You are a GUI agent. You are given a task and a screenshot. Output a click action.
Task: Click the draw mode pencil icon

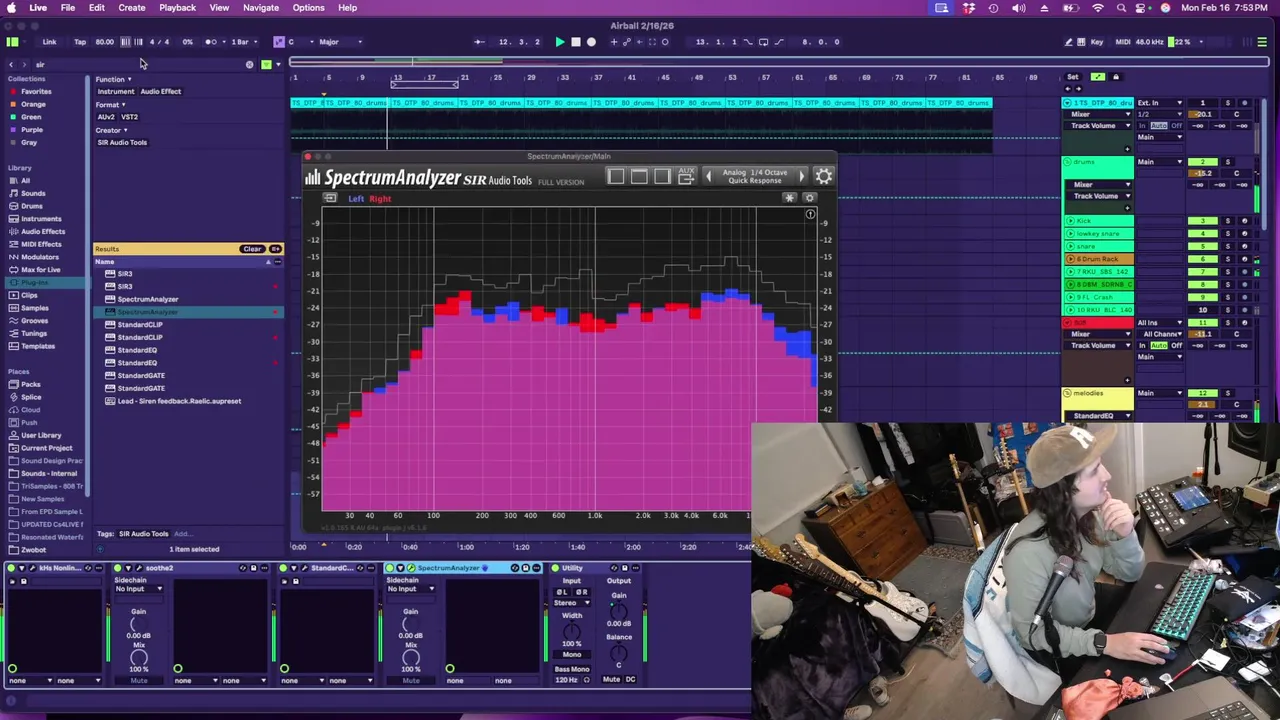click(1068, 42)
